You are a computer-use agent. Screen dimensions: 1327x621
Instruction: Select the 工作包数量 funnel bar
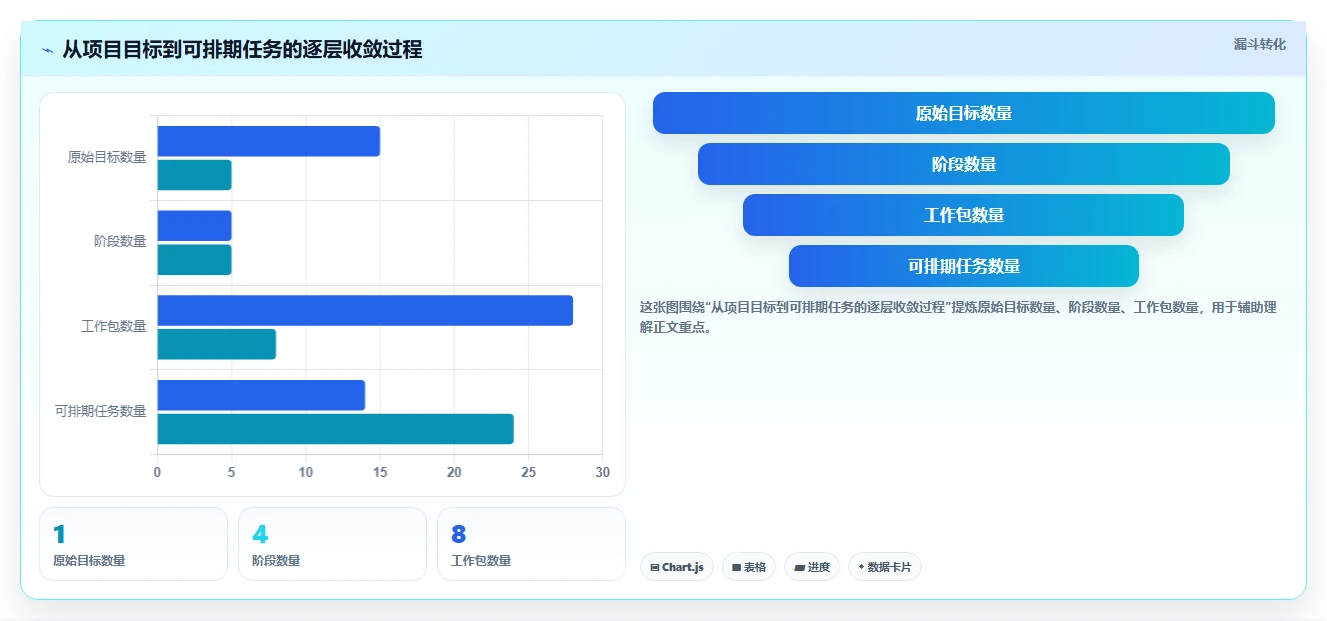pyautogui.click(x=963, y=215)
